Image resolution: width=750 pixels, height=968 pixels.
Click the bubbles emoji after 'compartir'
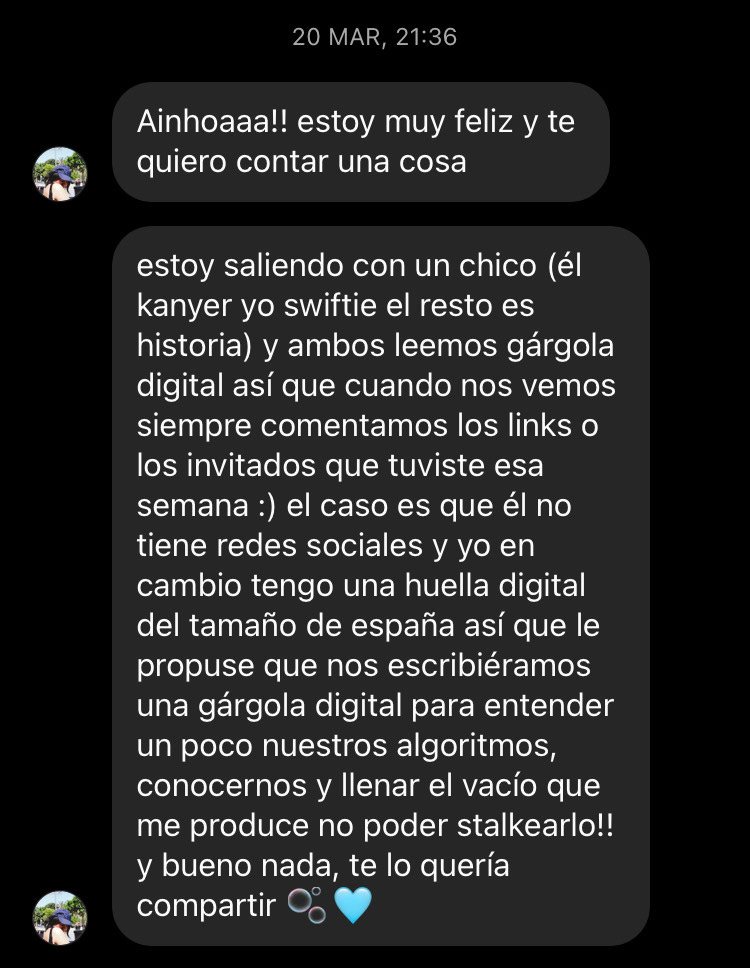tap(307, 906)
